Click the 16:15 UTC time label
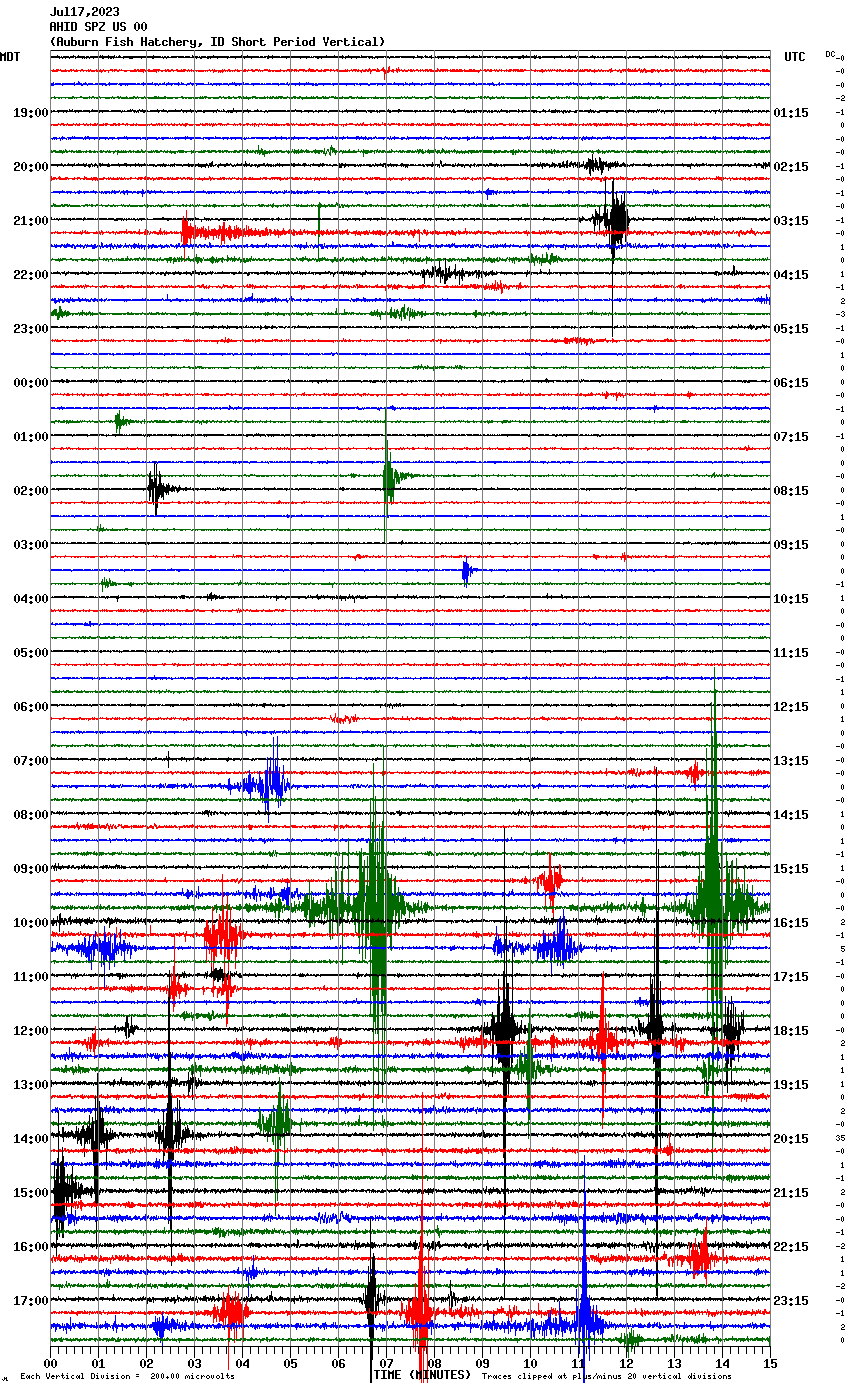 click(791, 923)
